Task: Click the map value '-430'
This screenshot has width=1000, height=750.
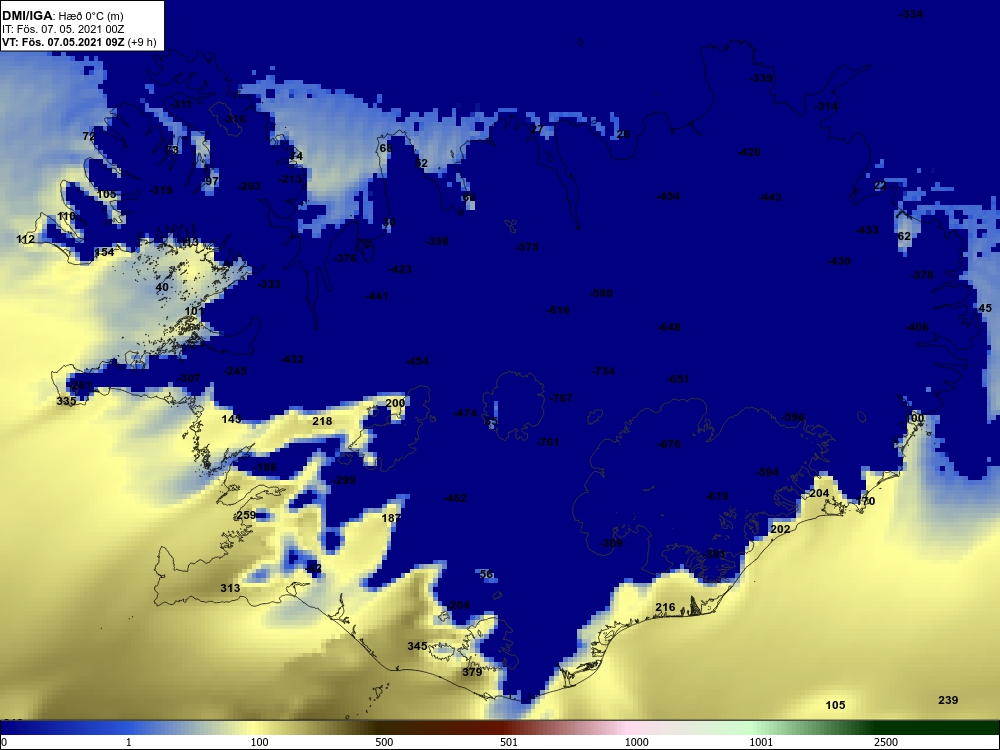Action: (x=839, y=261)
